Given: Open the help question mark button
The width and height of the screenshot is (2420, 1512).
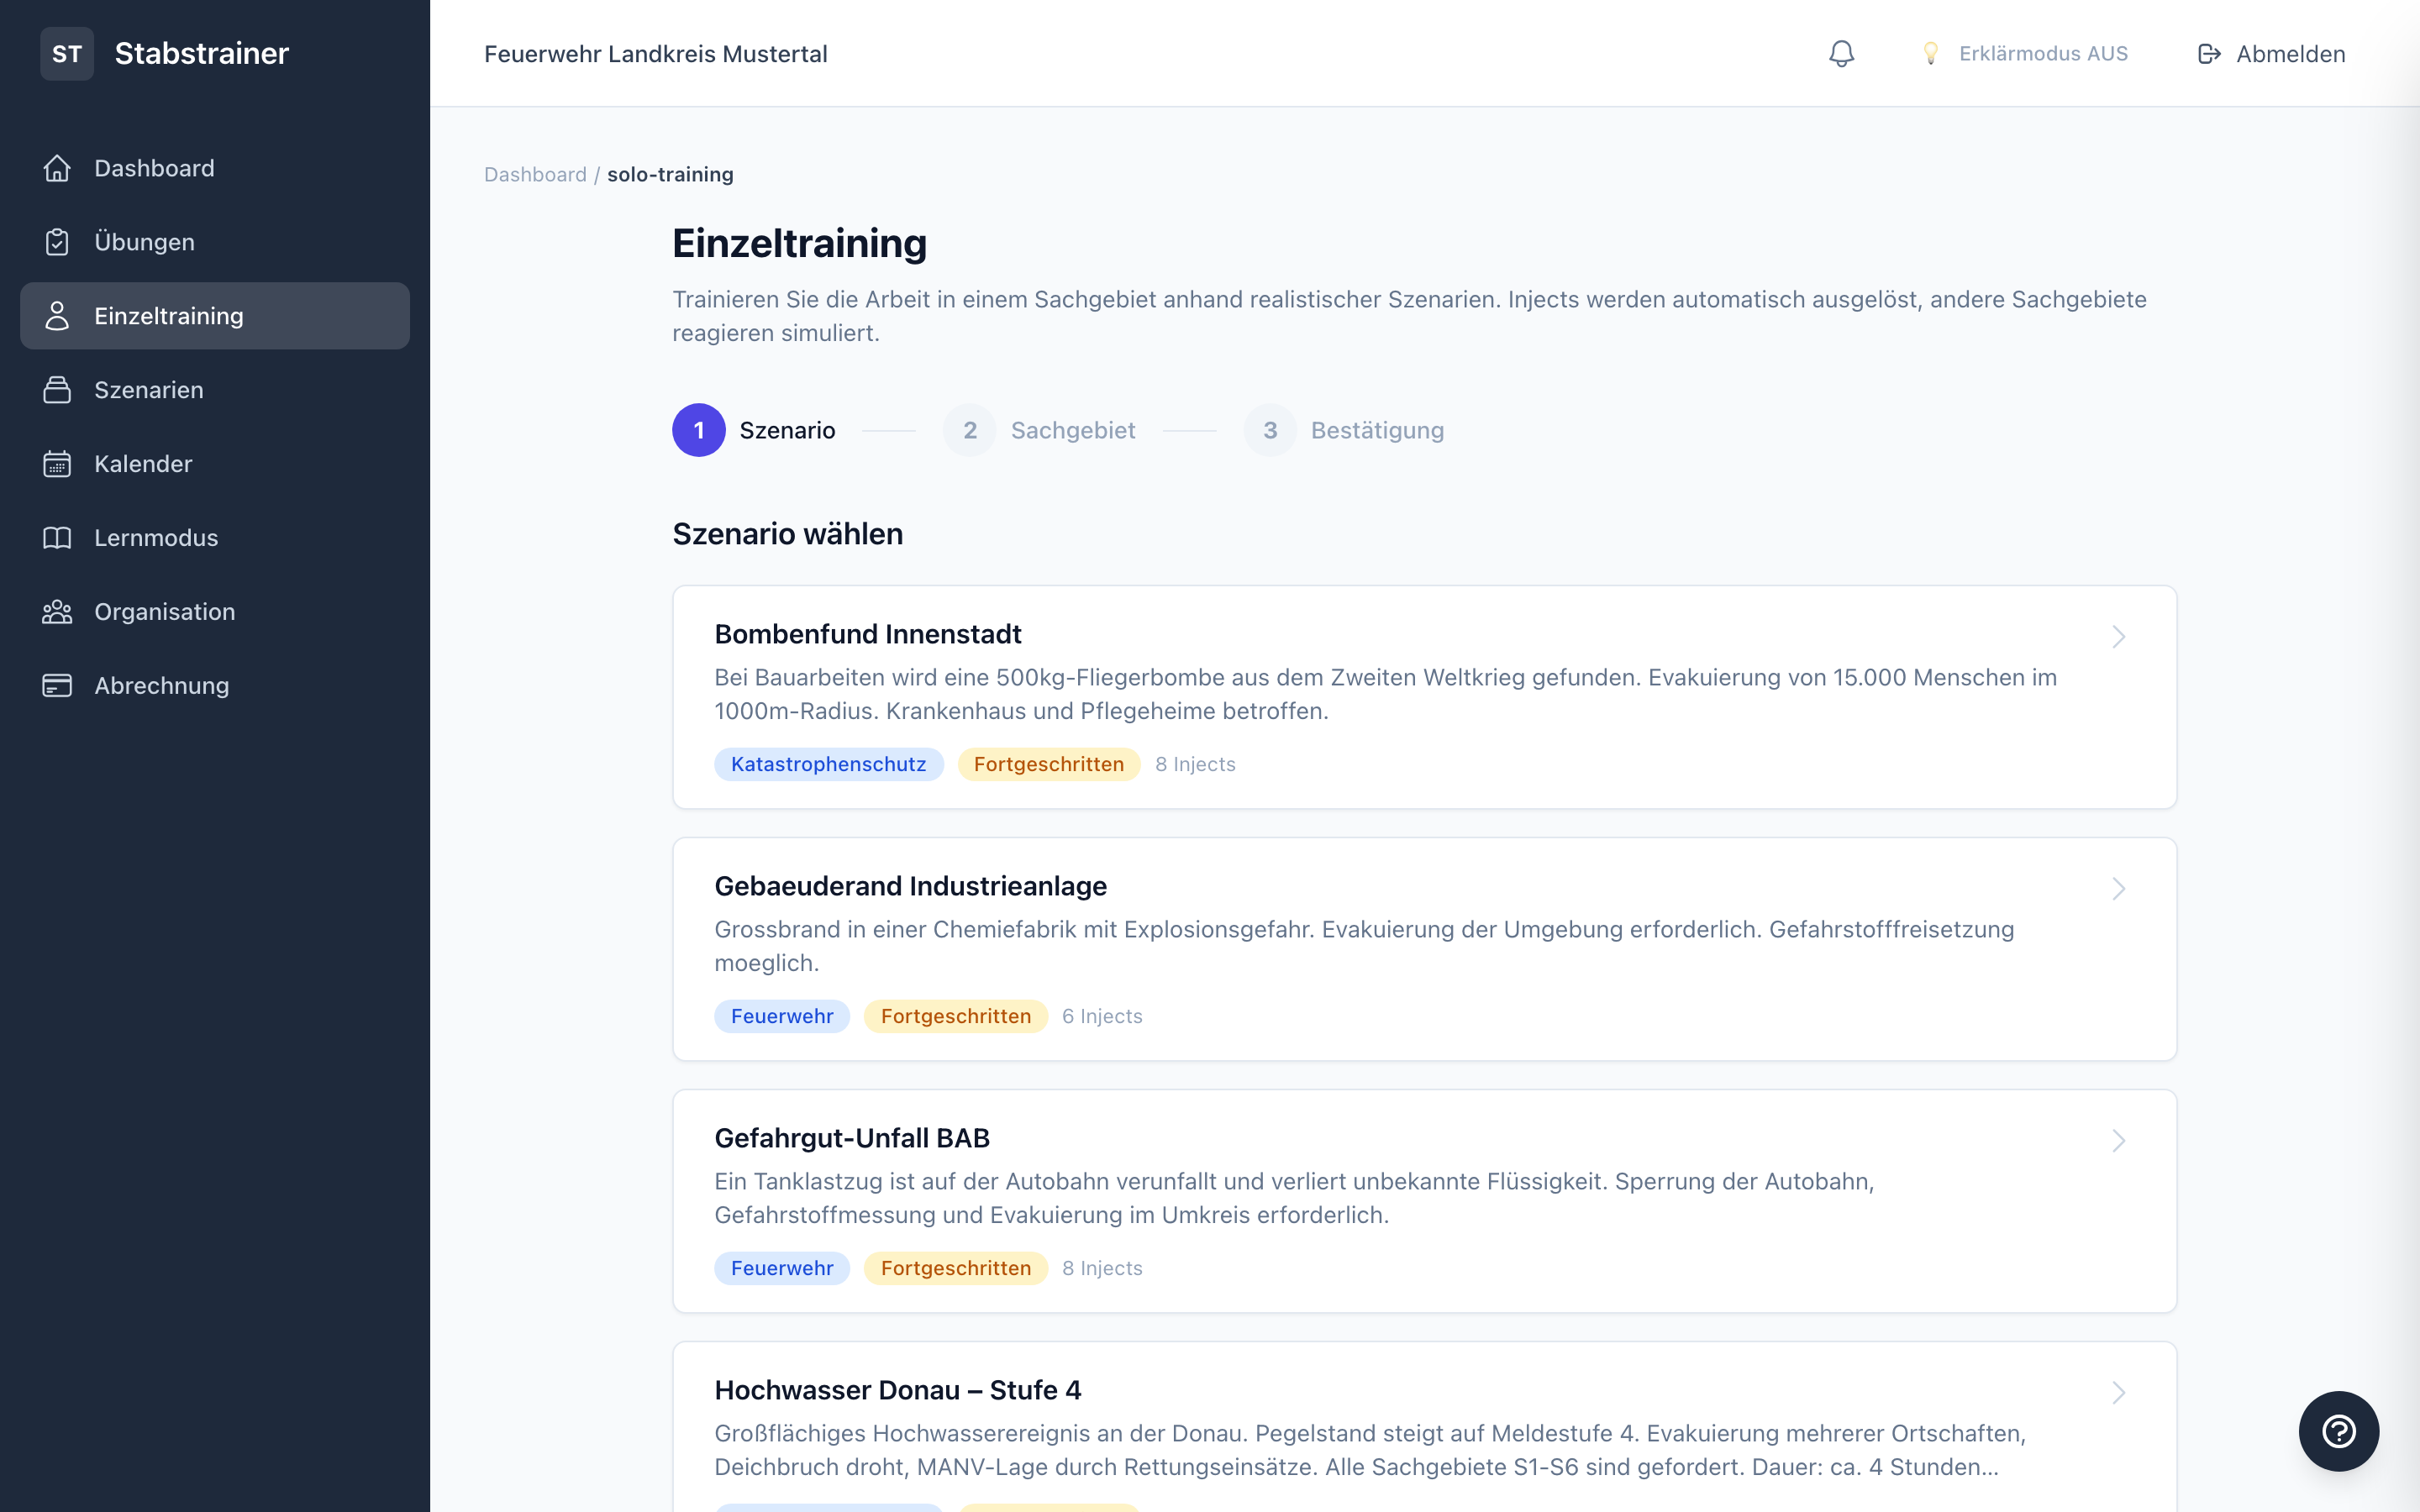Looking at the screenshot, I should 2338,1431.
